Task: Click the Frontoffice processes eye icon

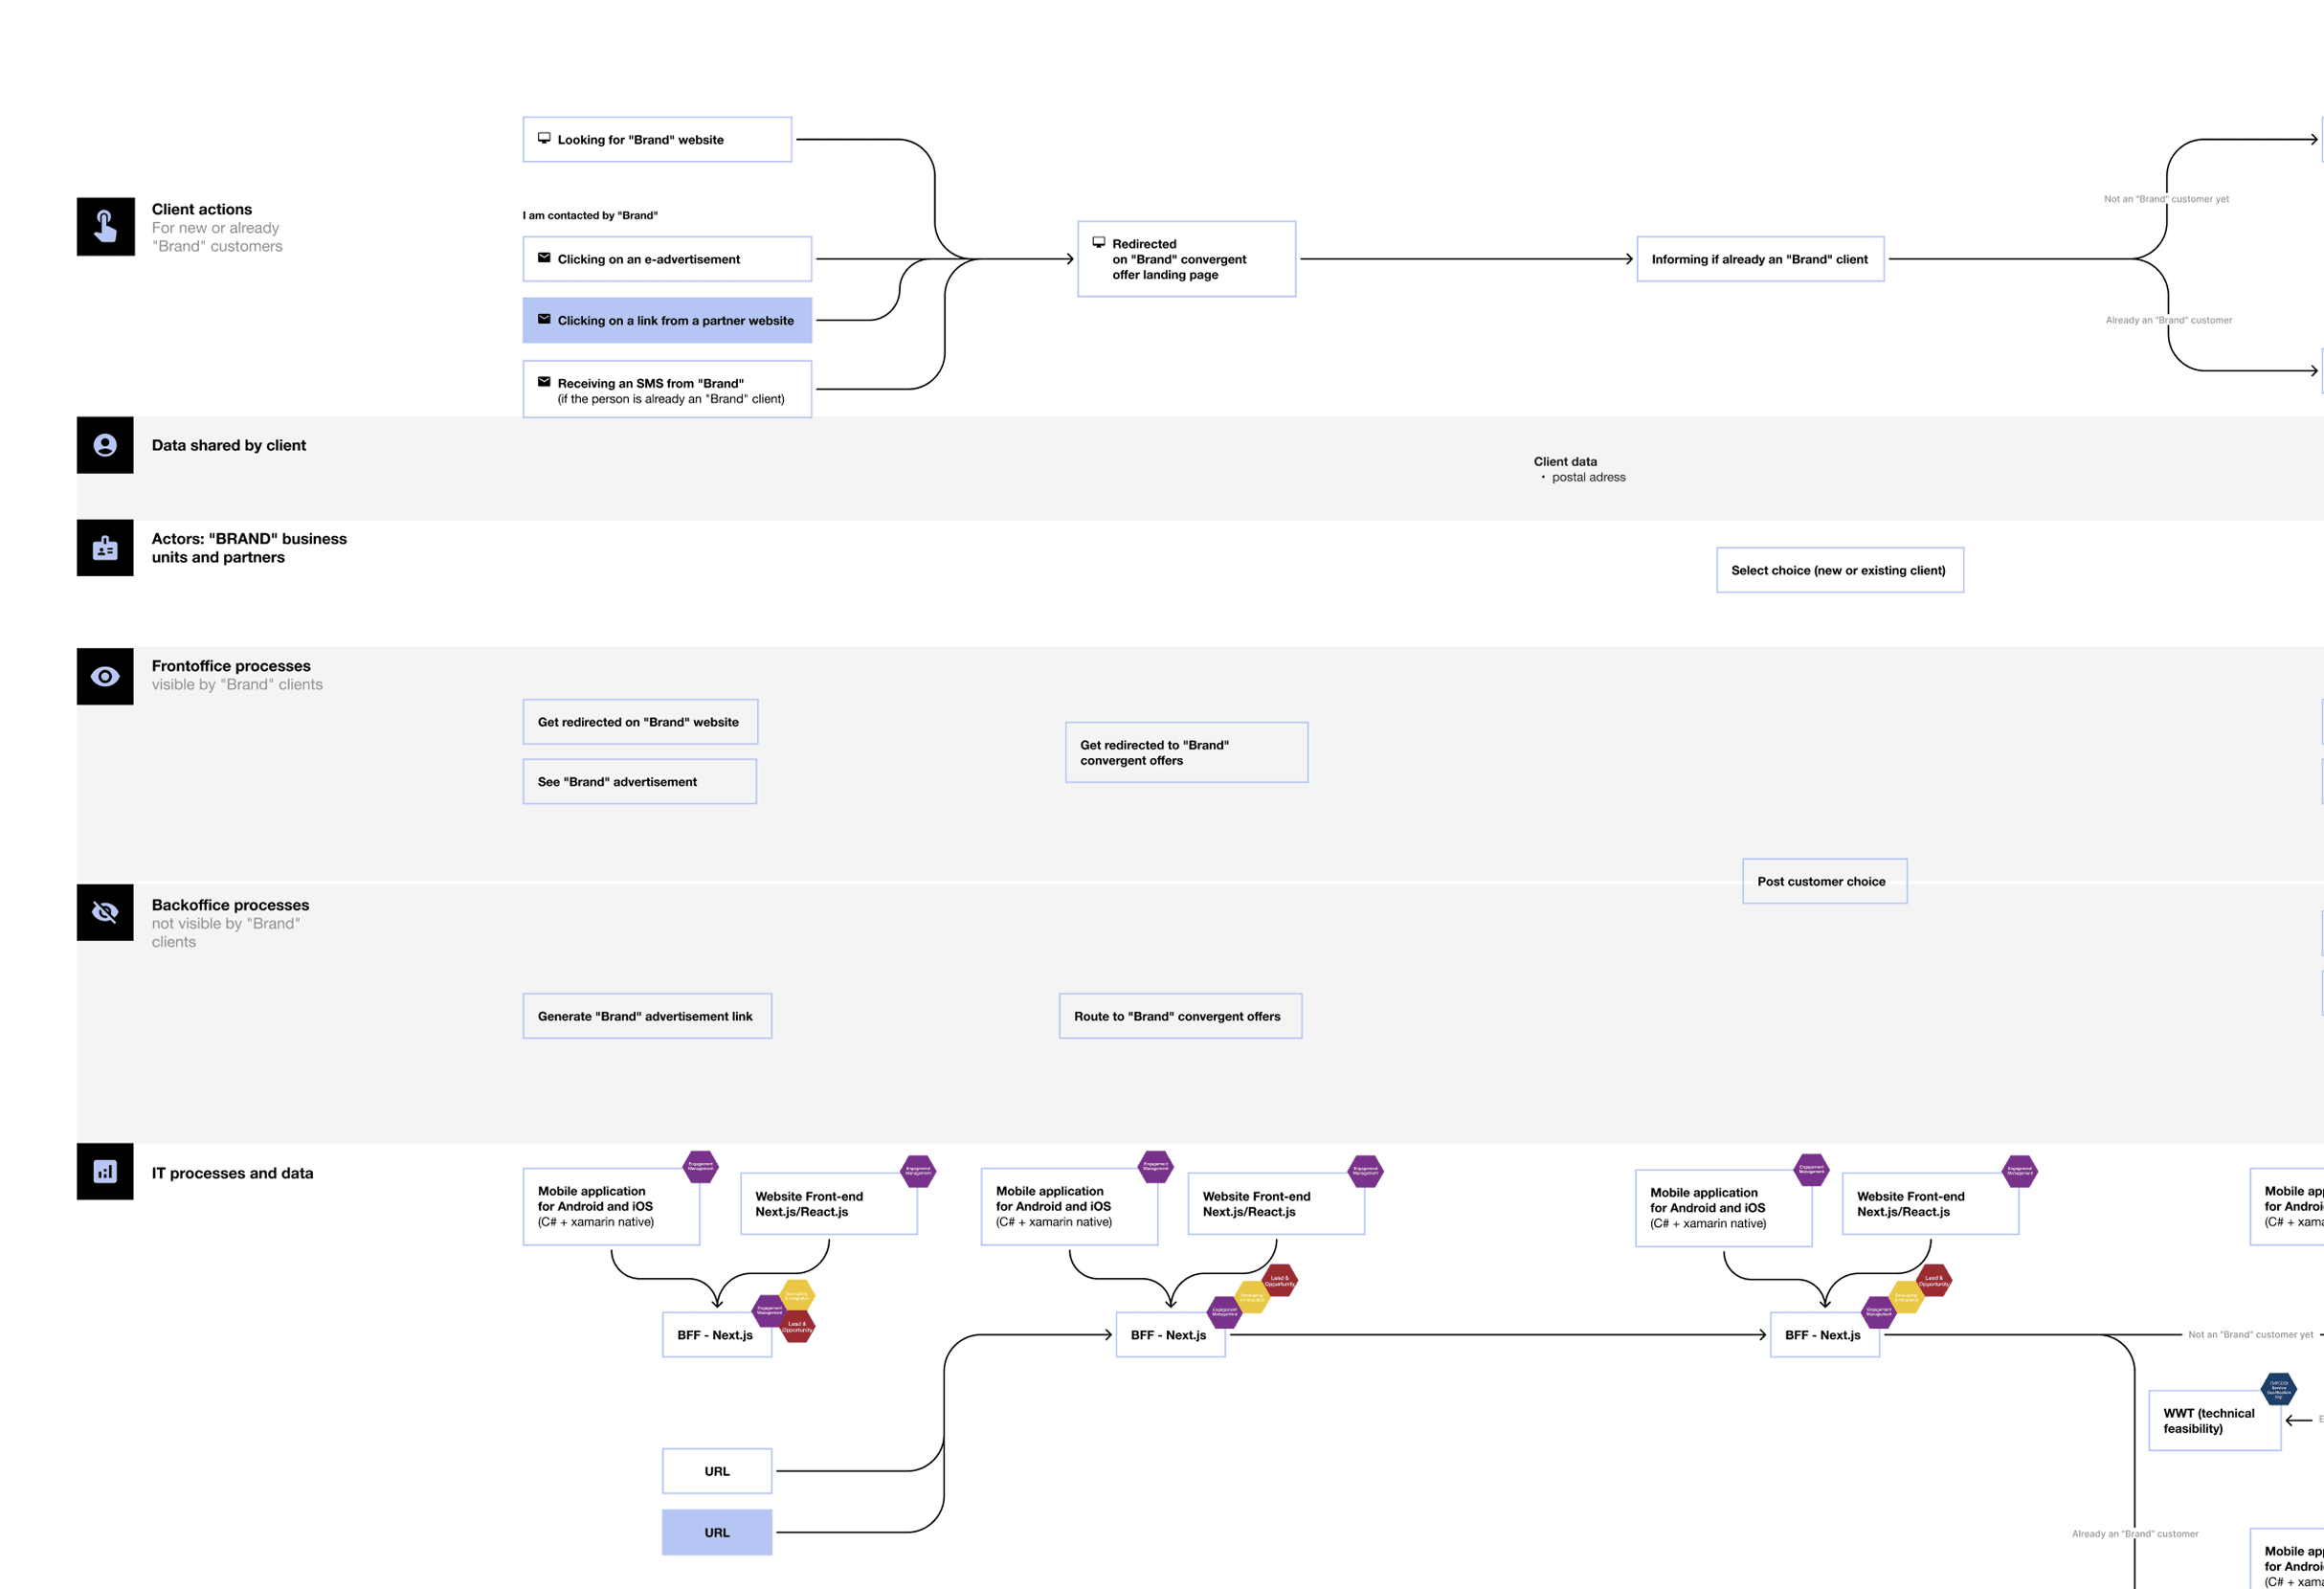Action: coord(105,676)
